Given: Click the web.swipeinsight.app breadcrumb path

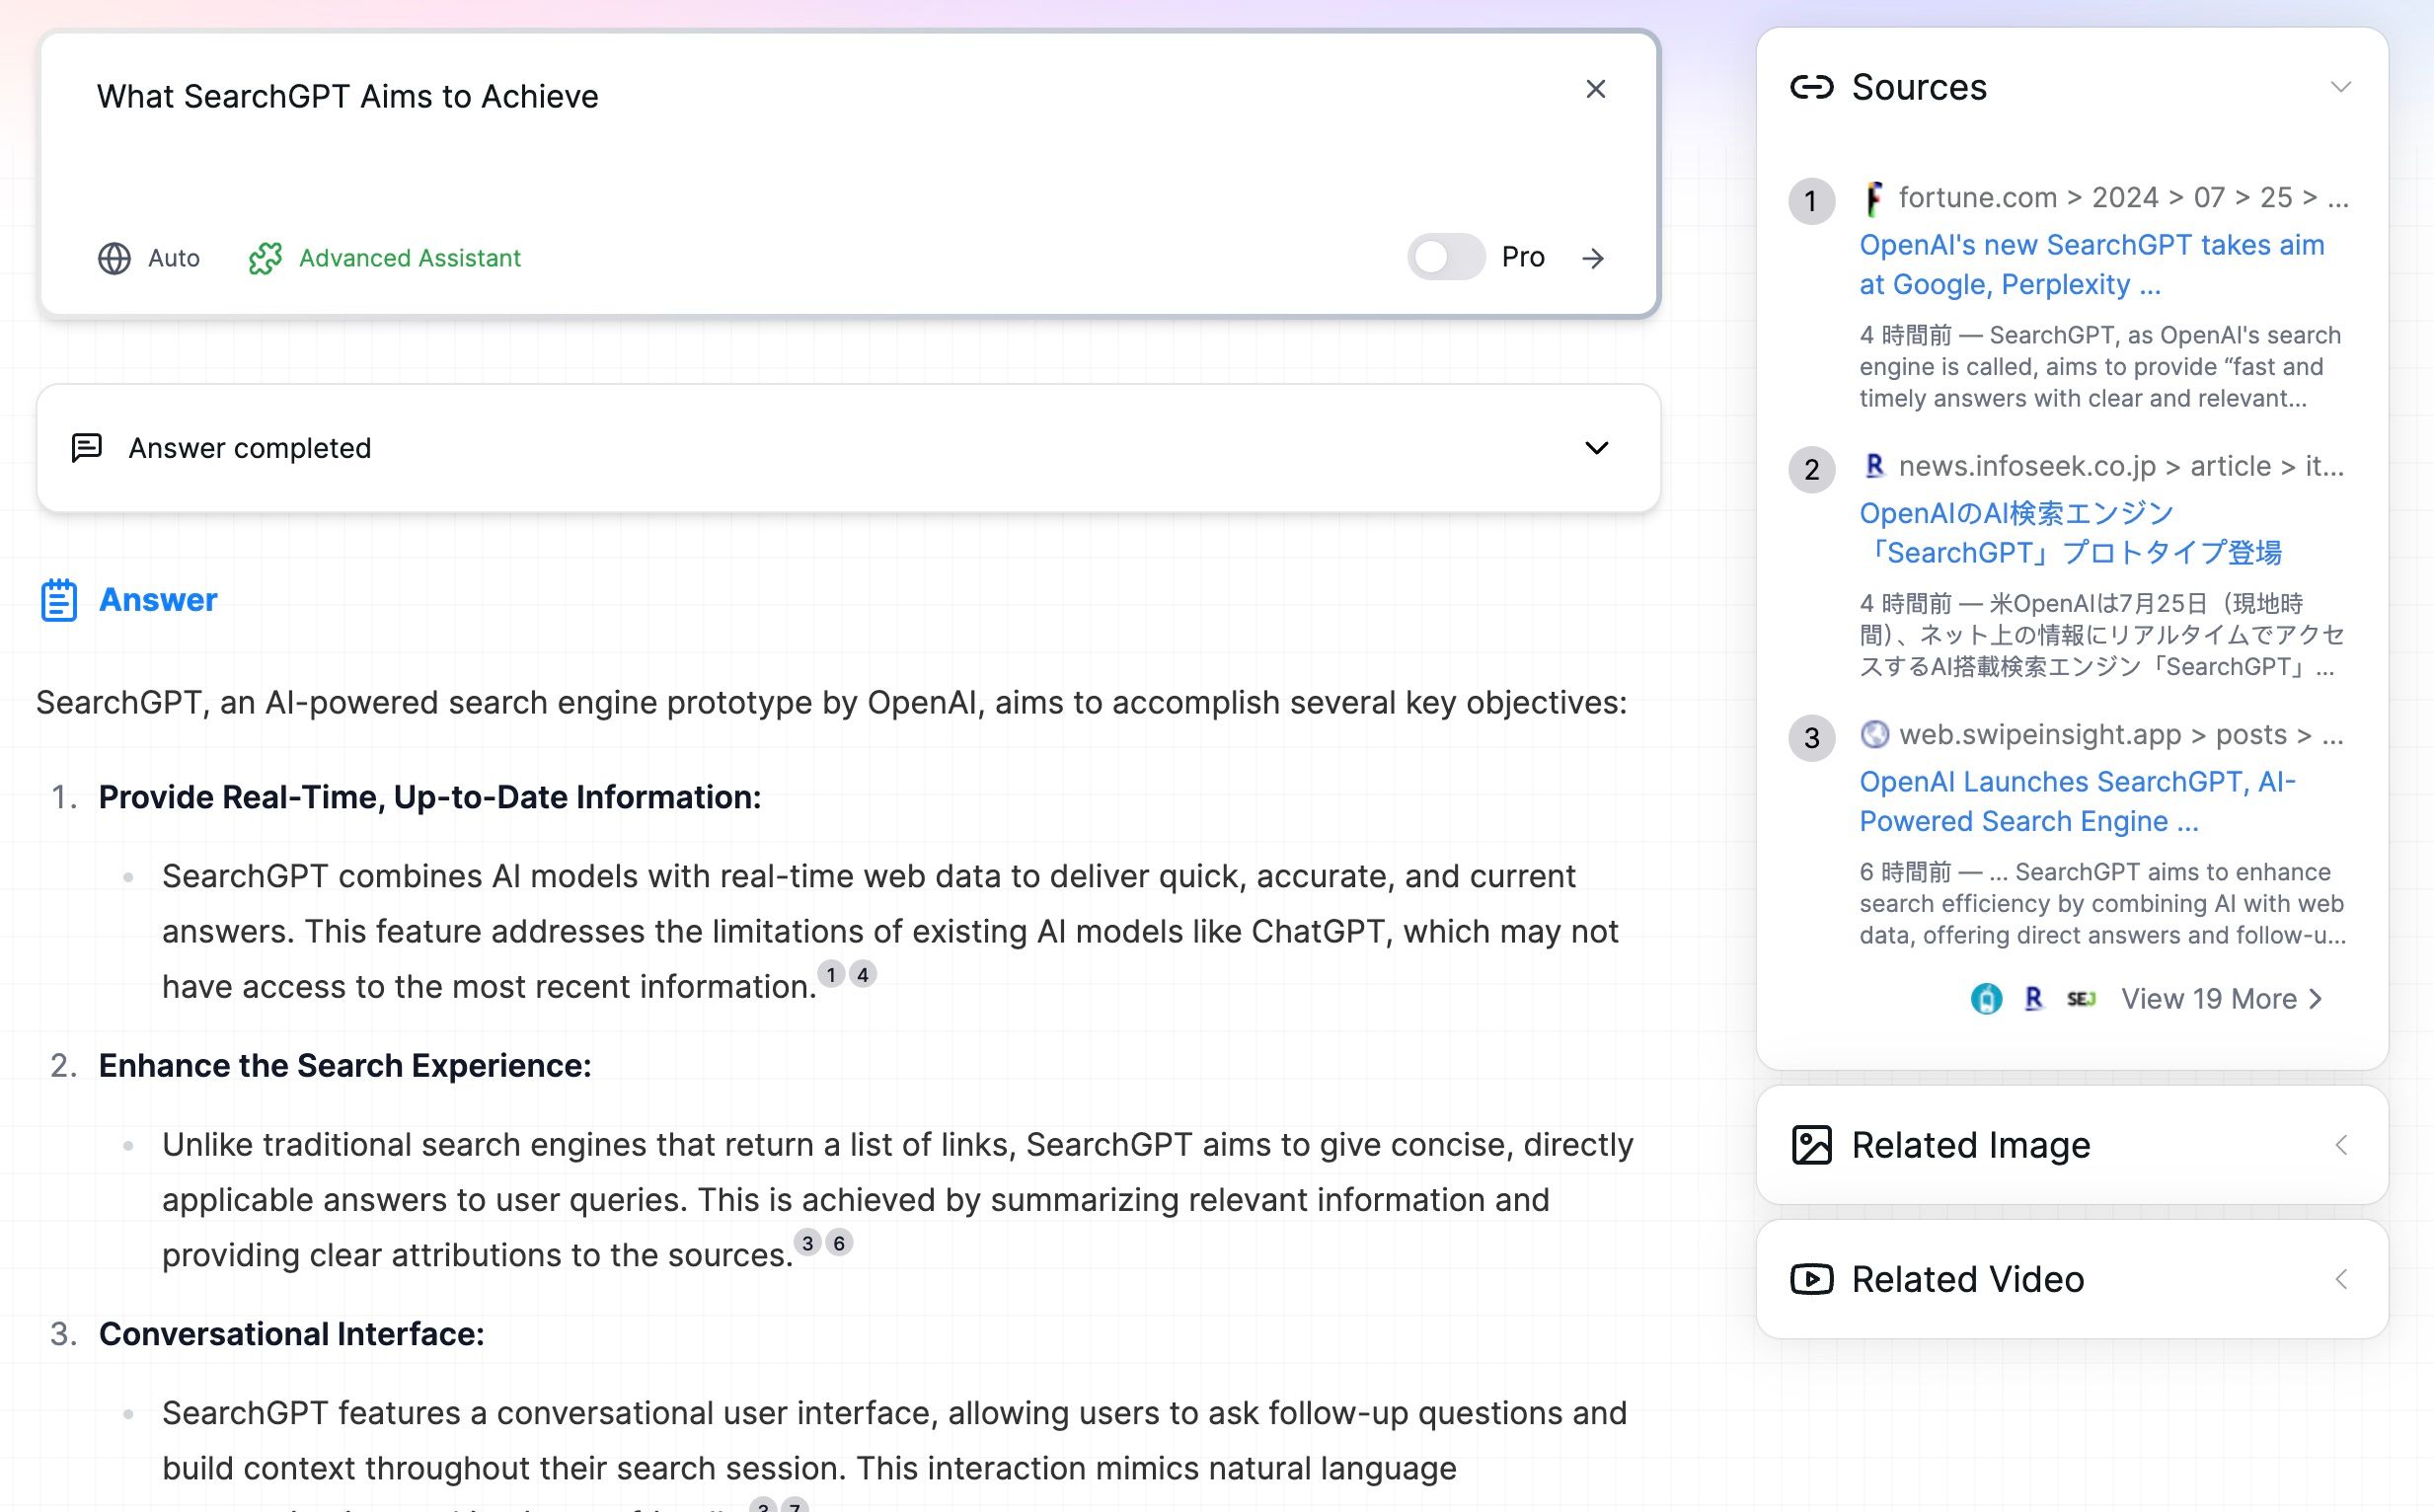Looking at the screenshot, I should (2121, 734).
